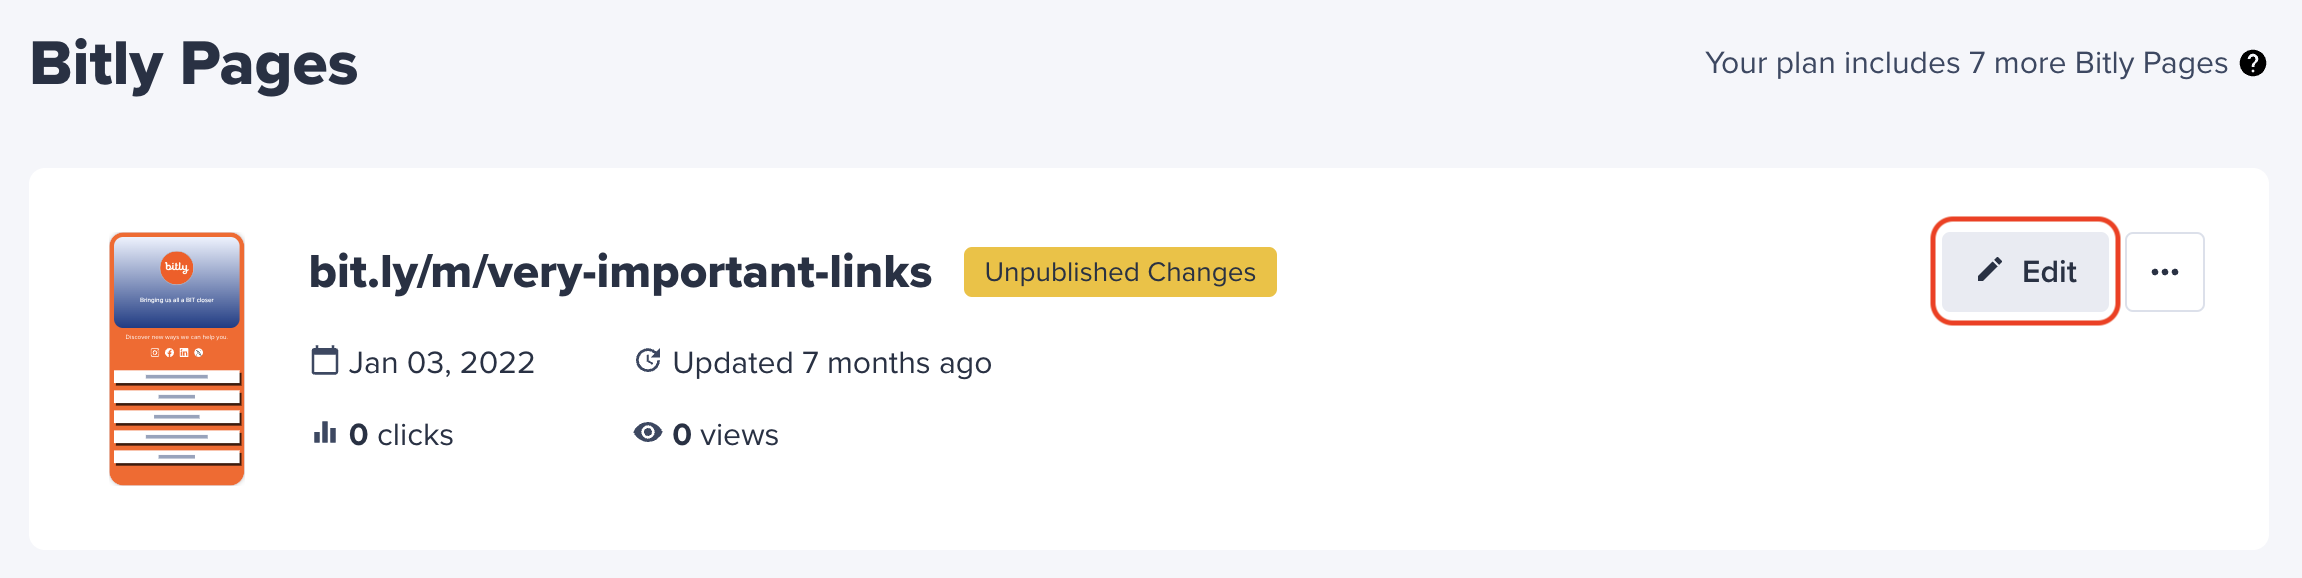Click the Updated 7 months ago text
The width and height of the screenshot is (2302, 578).
pyautogui.click(x=832, y=362)
